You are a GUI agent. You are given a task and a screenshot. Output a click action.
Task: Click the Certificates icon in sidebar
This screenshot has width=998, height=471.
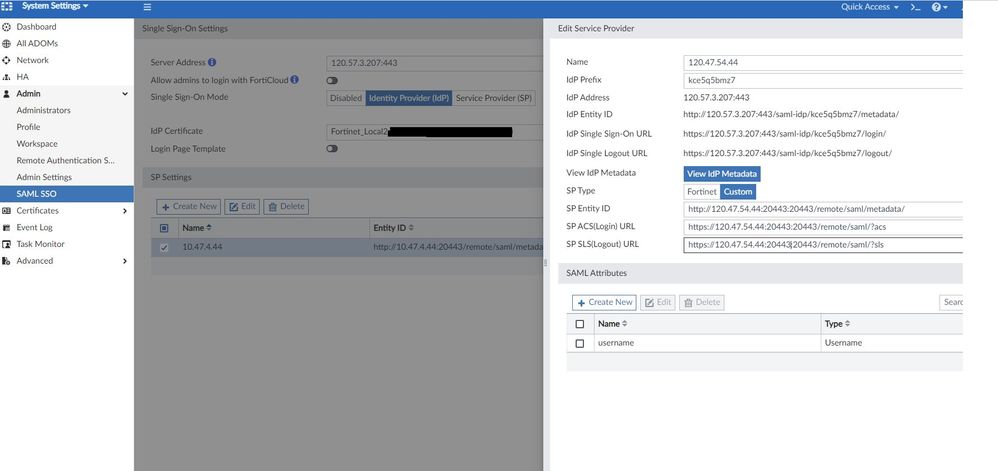(x=7, y=211)
